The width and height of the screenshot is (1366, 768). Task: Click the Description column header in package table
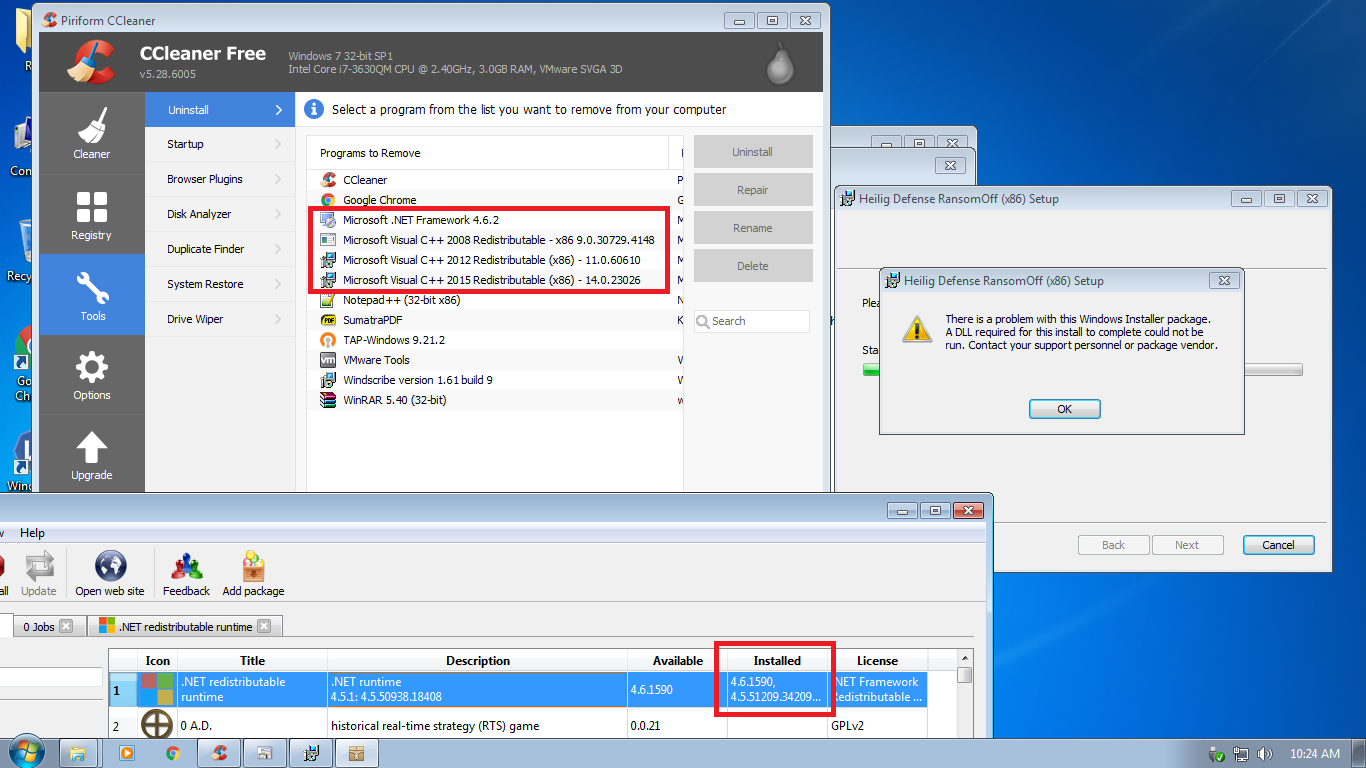(x=478, y=660)
